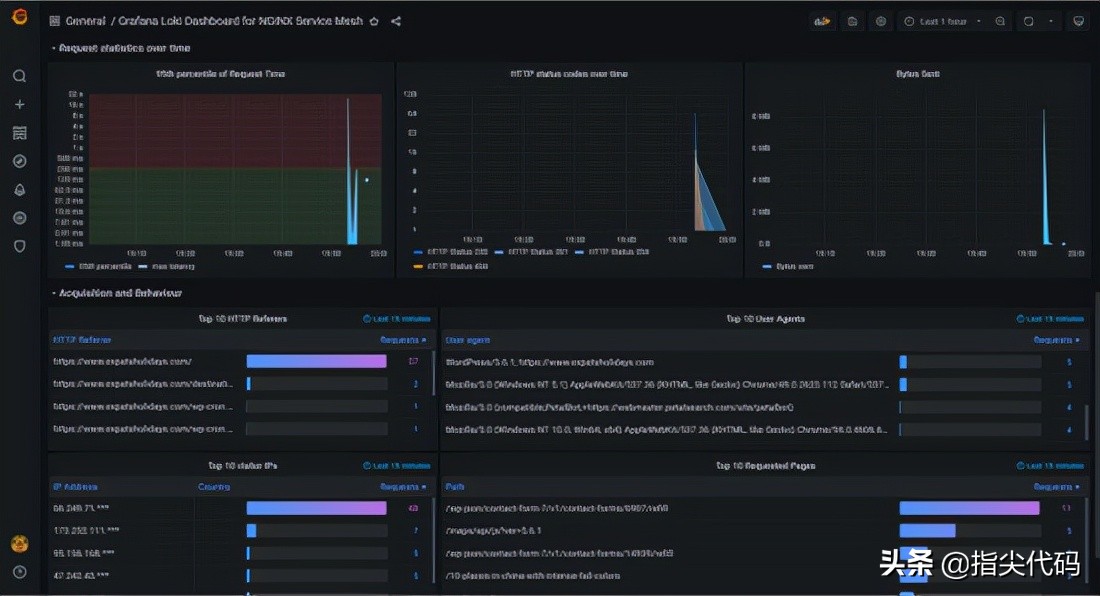Open the Explore compass icon

pyautogui.click(x=19, y=161)
